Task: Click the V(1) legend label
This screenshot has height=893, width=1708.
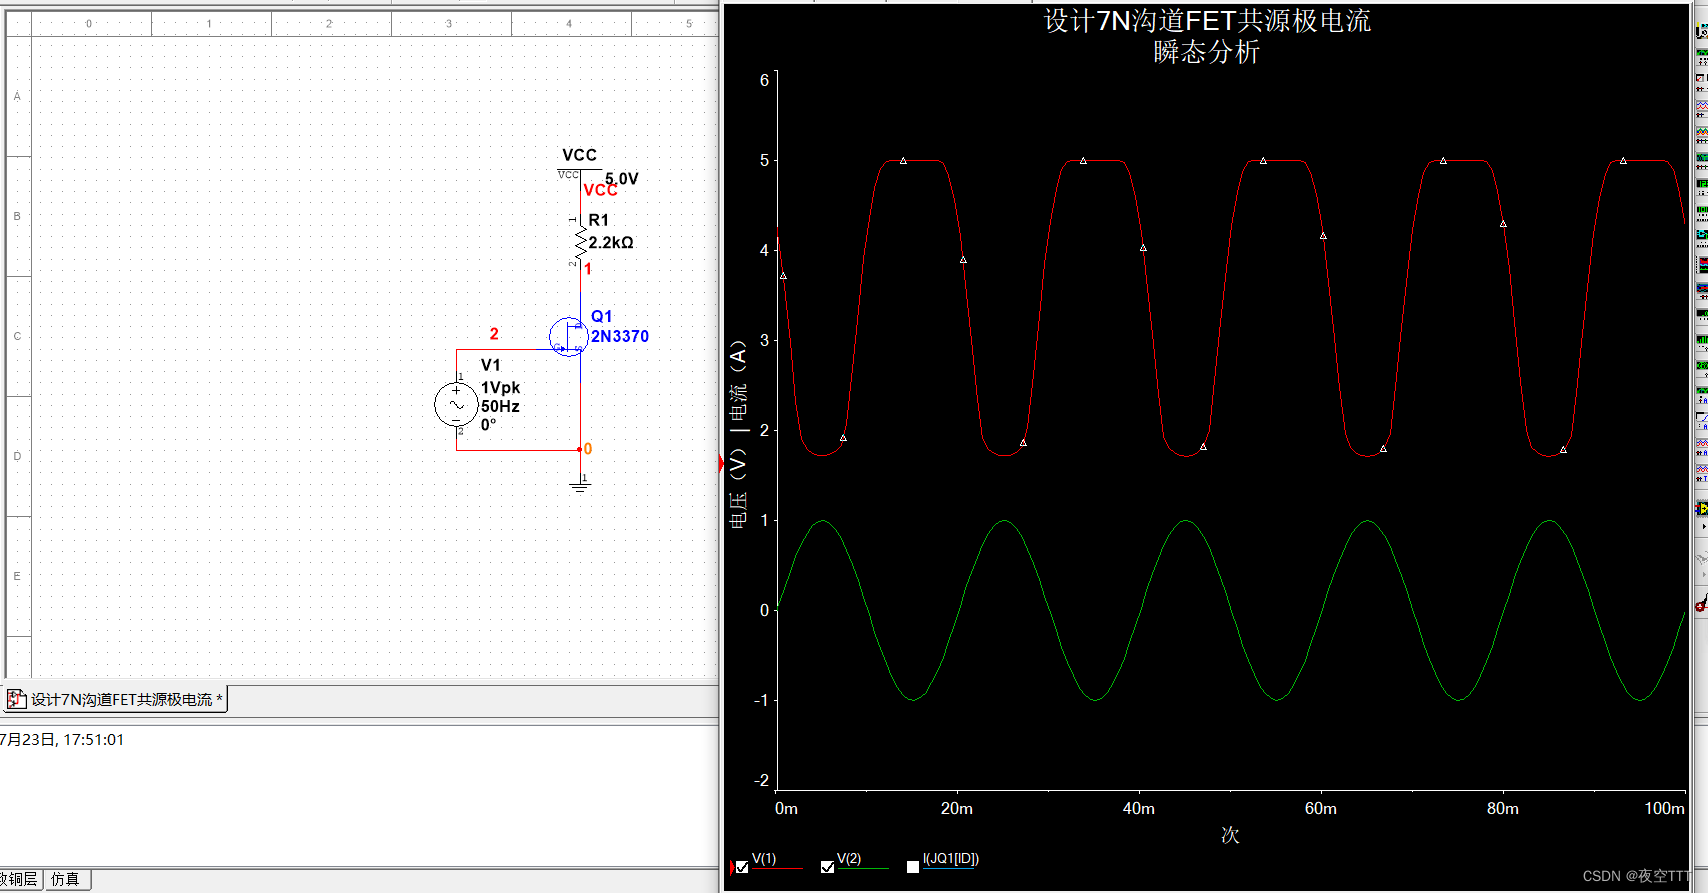Action: [764, 859]
